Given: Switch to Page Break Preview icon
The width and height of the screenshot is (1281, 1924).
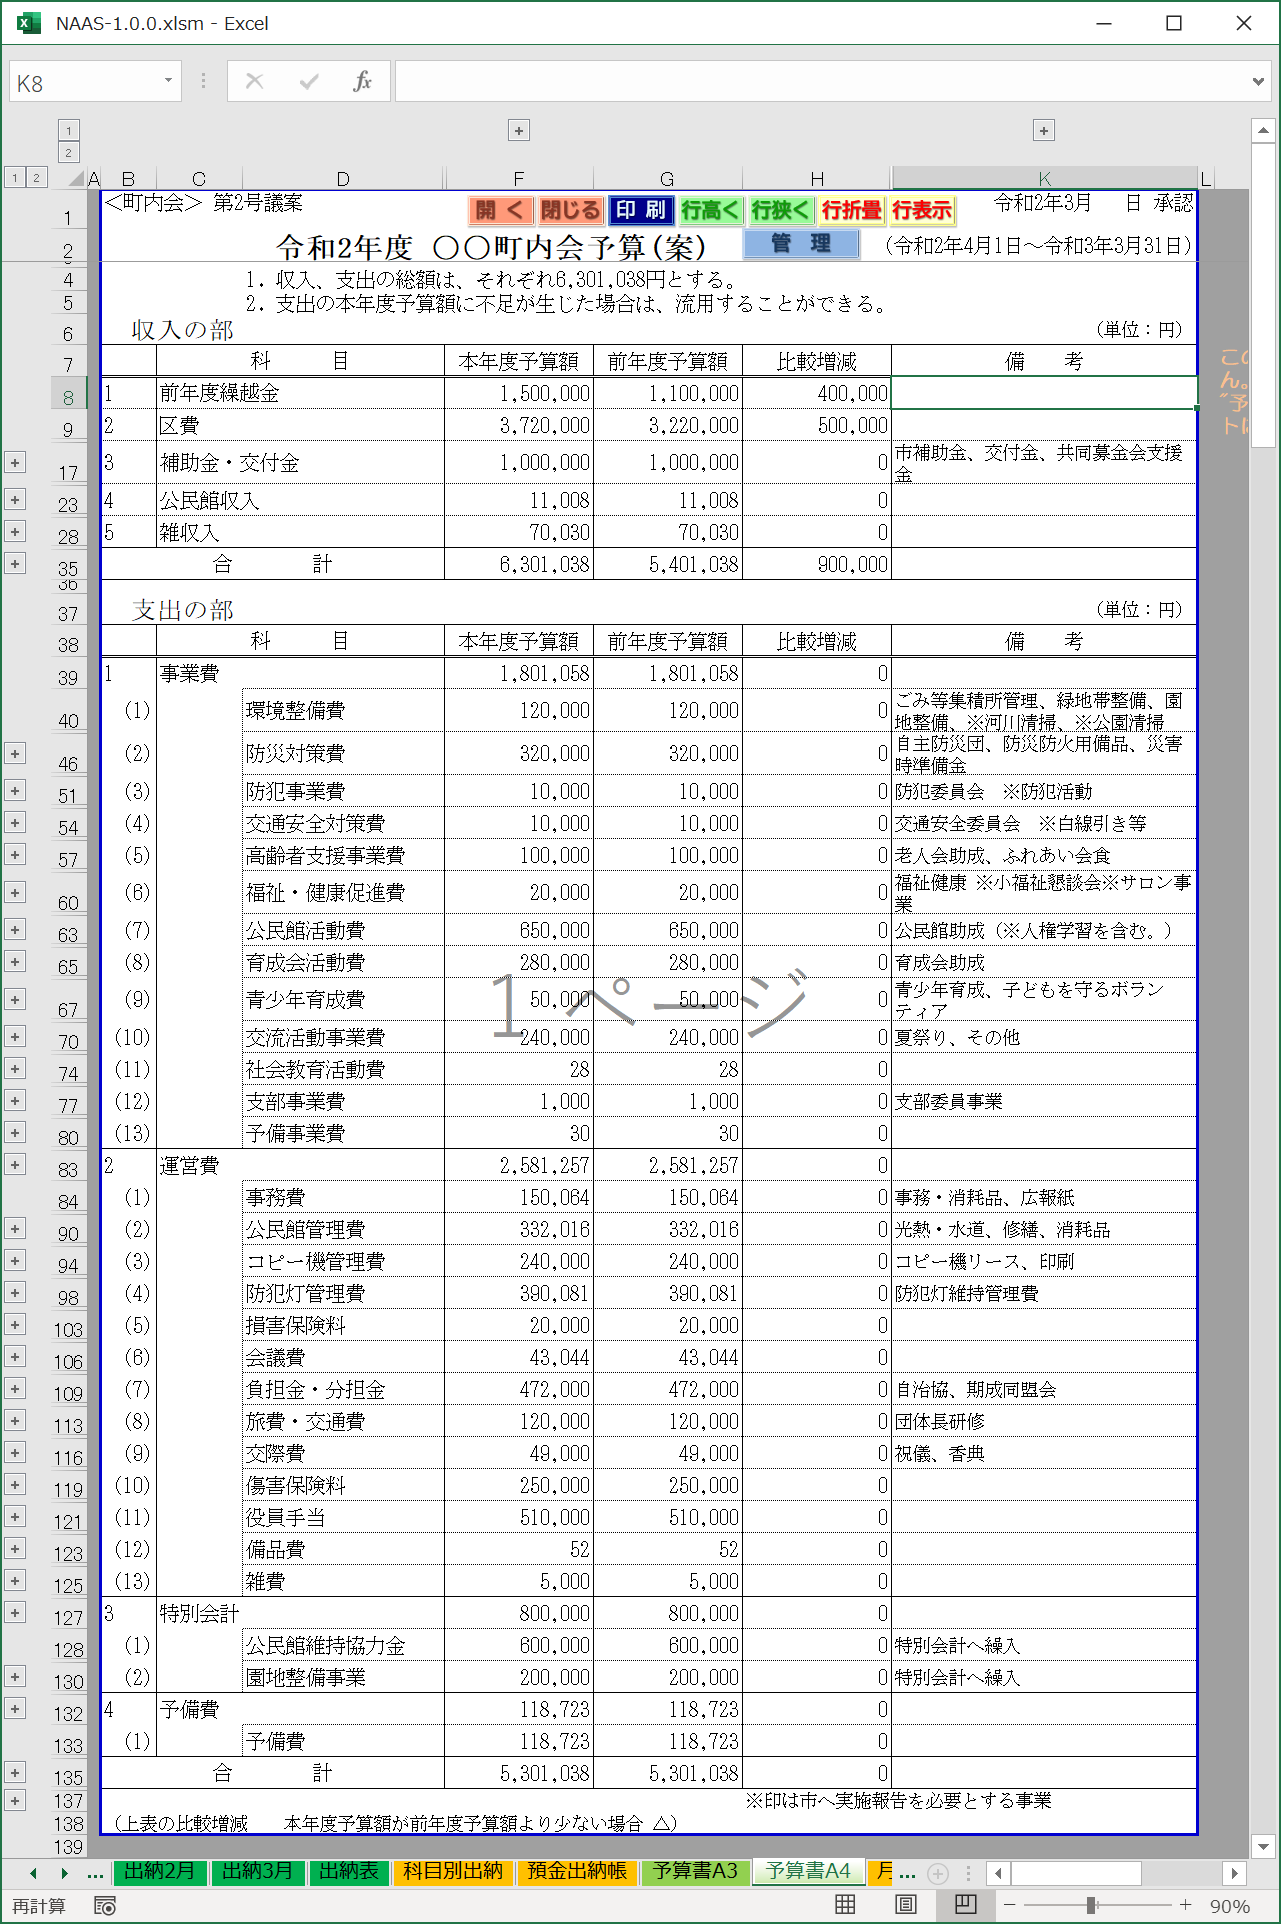Looking at the screenshot, I should pos(966,1905).
